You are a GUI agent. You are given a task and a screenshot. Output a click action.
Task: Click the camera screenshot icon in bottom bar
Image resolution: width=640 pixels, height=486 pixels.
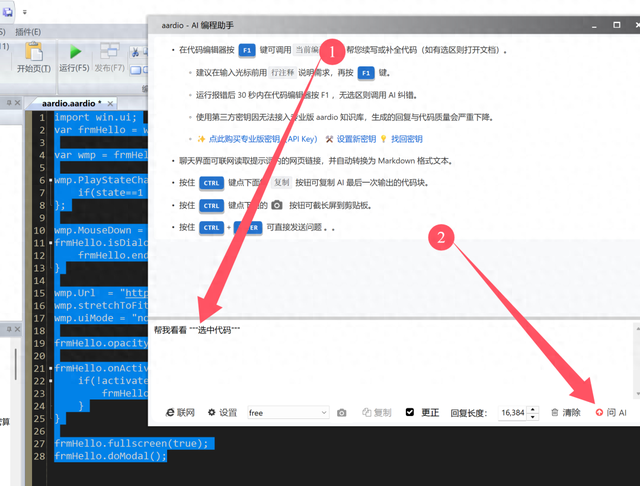click(x=342, y=413)
